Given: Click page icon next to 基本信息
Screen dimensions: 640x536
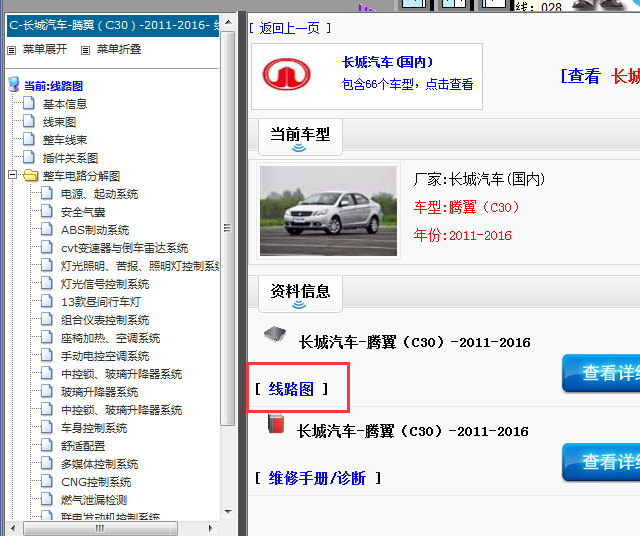Looking at the screenshot, I should point(29,103).
